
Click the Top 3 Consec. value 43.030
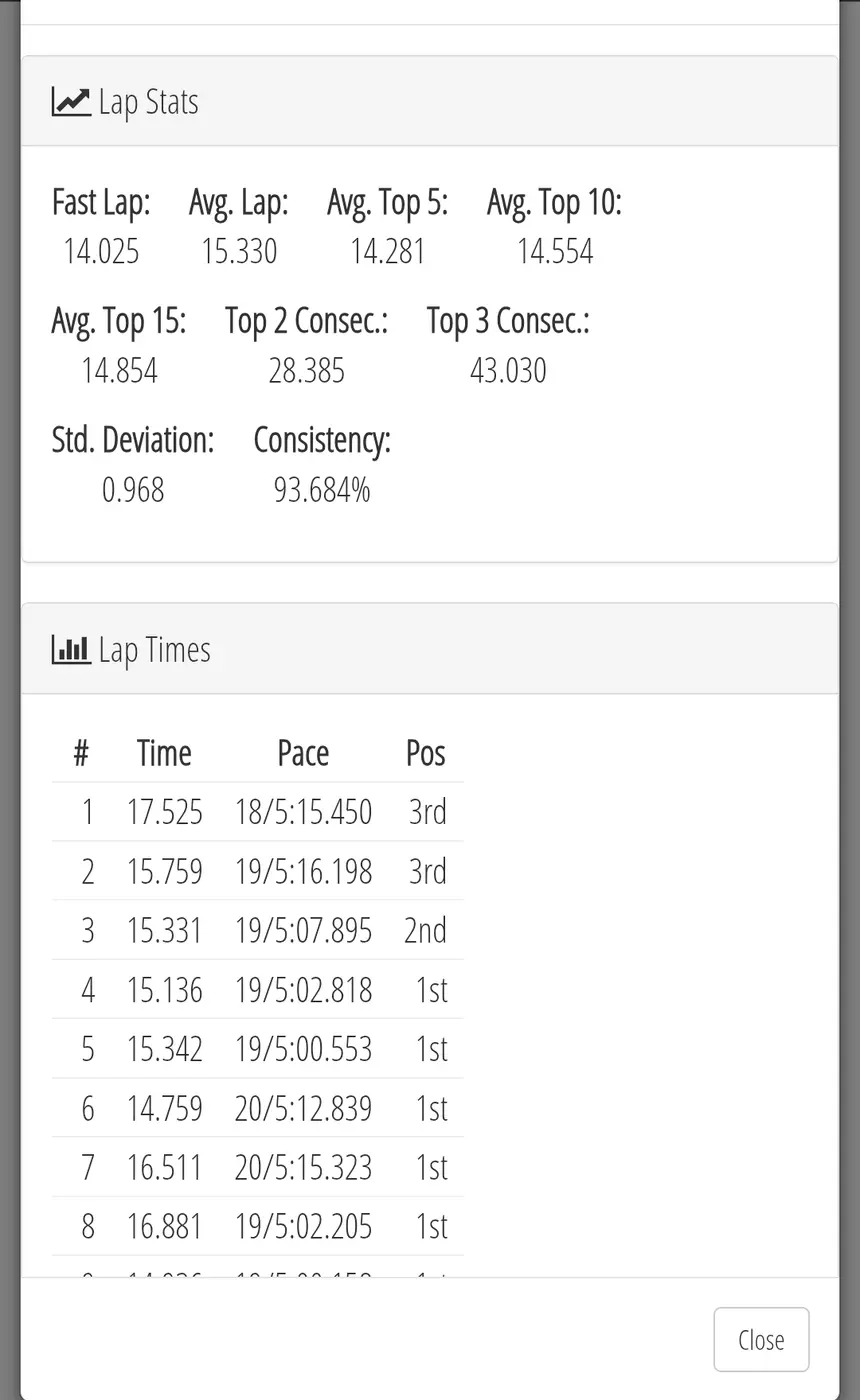tap(508, 371)
